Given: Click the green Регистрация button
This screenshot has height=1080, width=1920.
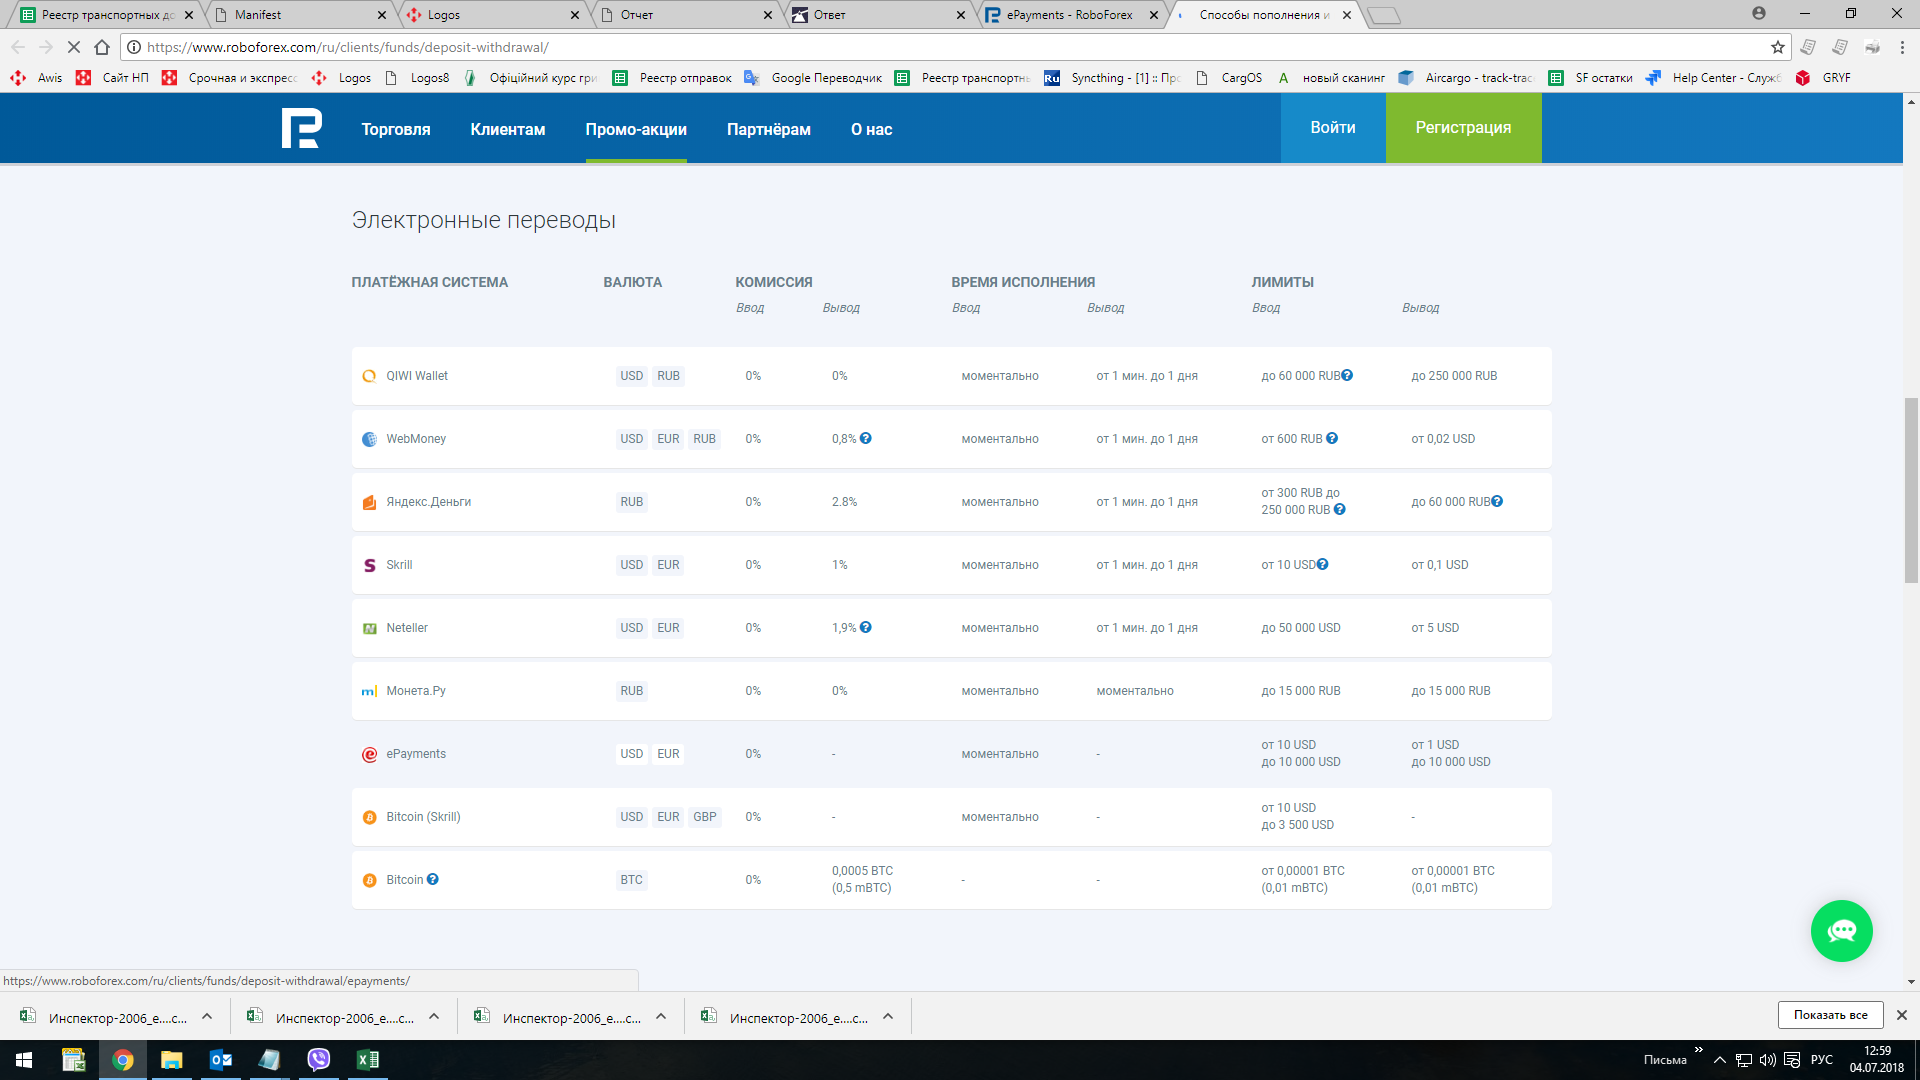Looking at the screenshot, I should coord(1463,127).
